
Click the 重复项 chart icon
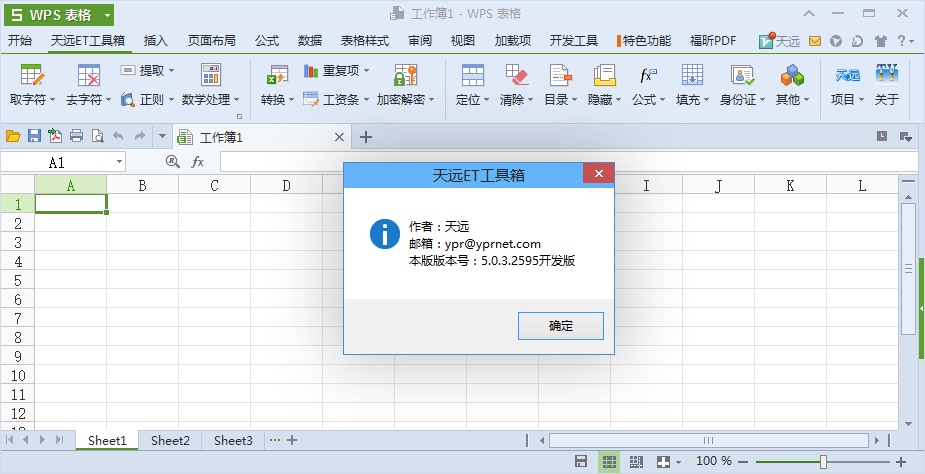(311, 71)
